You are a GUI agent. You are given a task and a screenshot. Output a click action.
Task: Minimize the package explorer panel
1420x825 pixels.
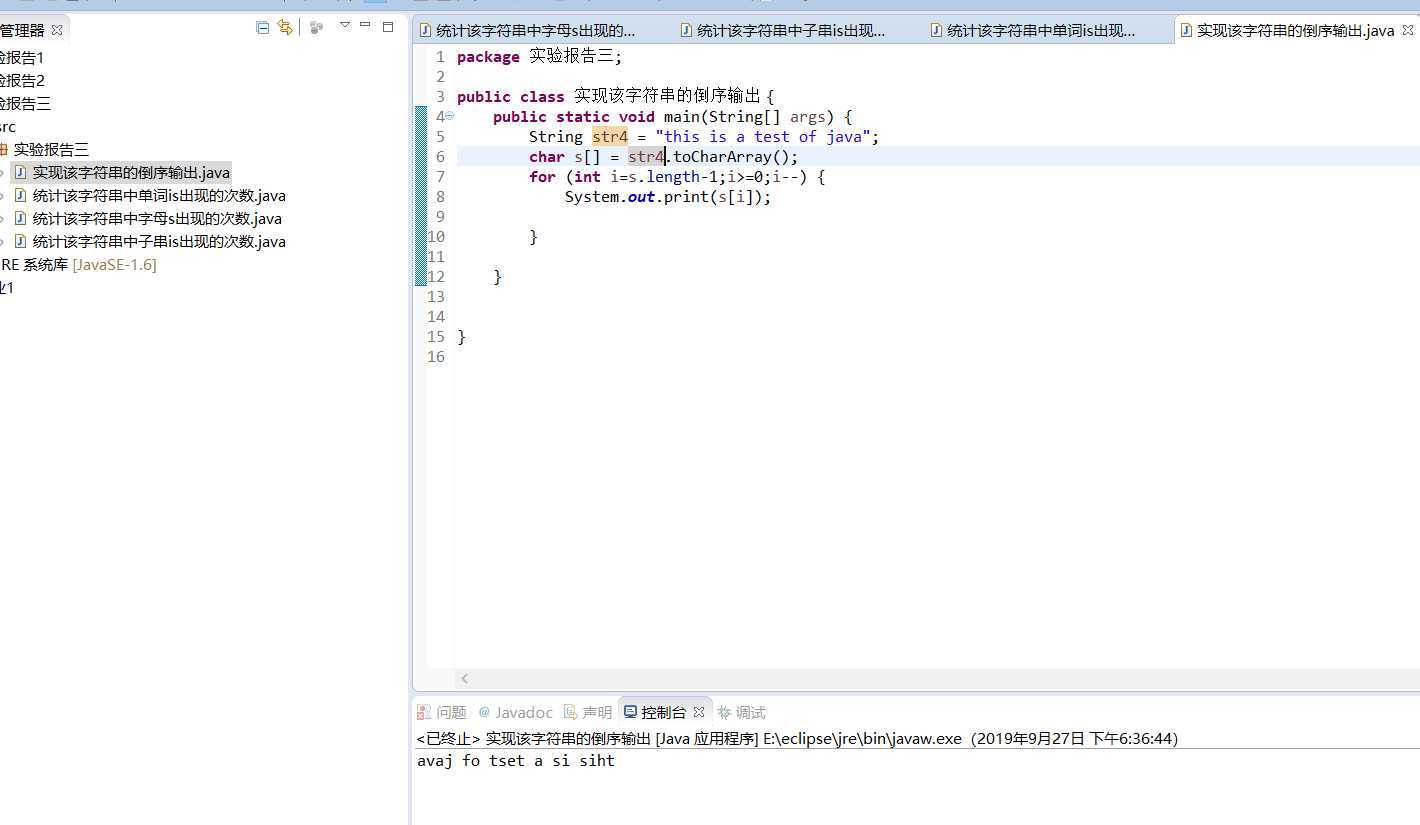(x=366, y=26)
